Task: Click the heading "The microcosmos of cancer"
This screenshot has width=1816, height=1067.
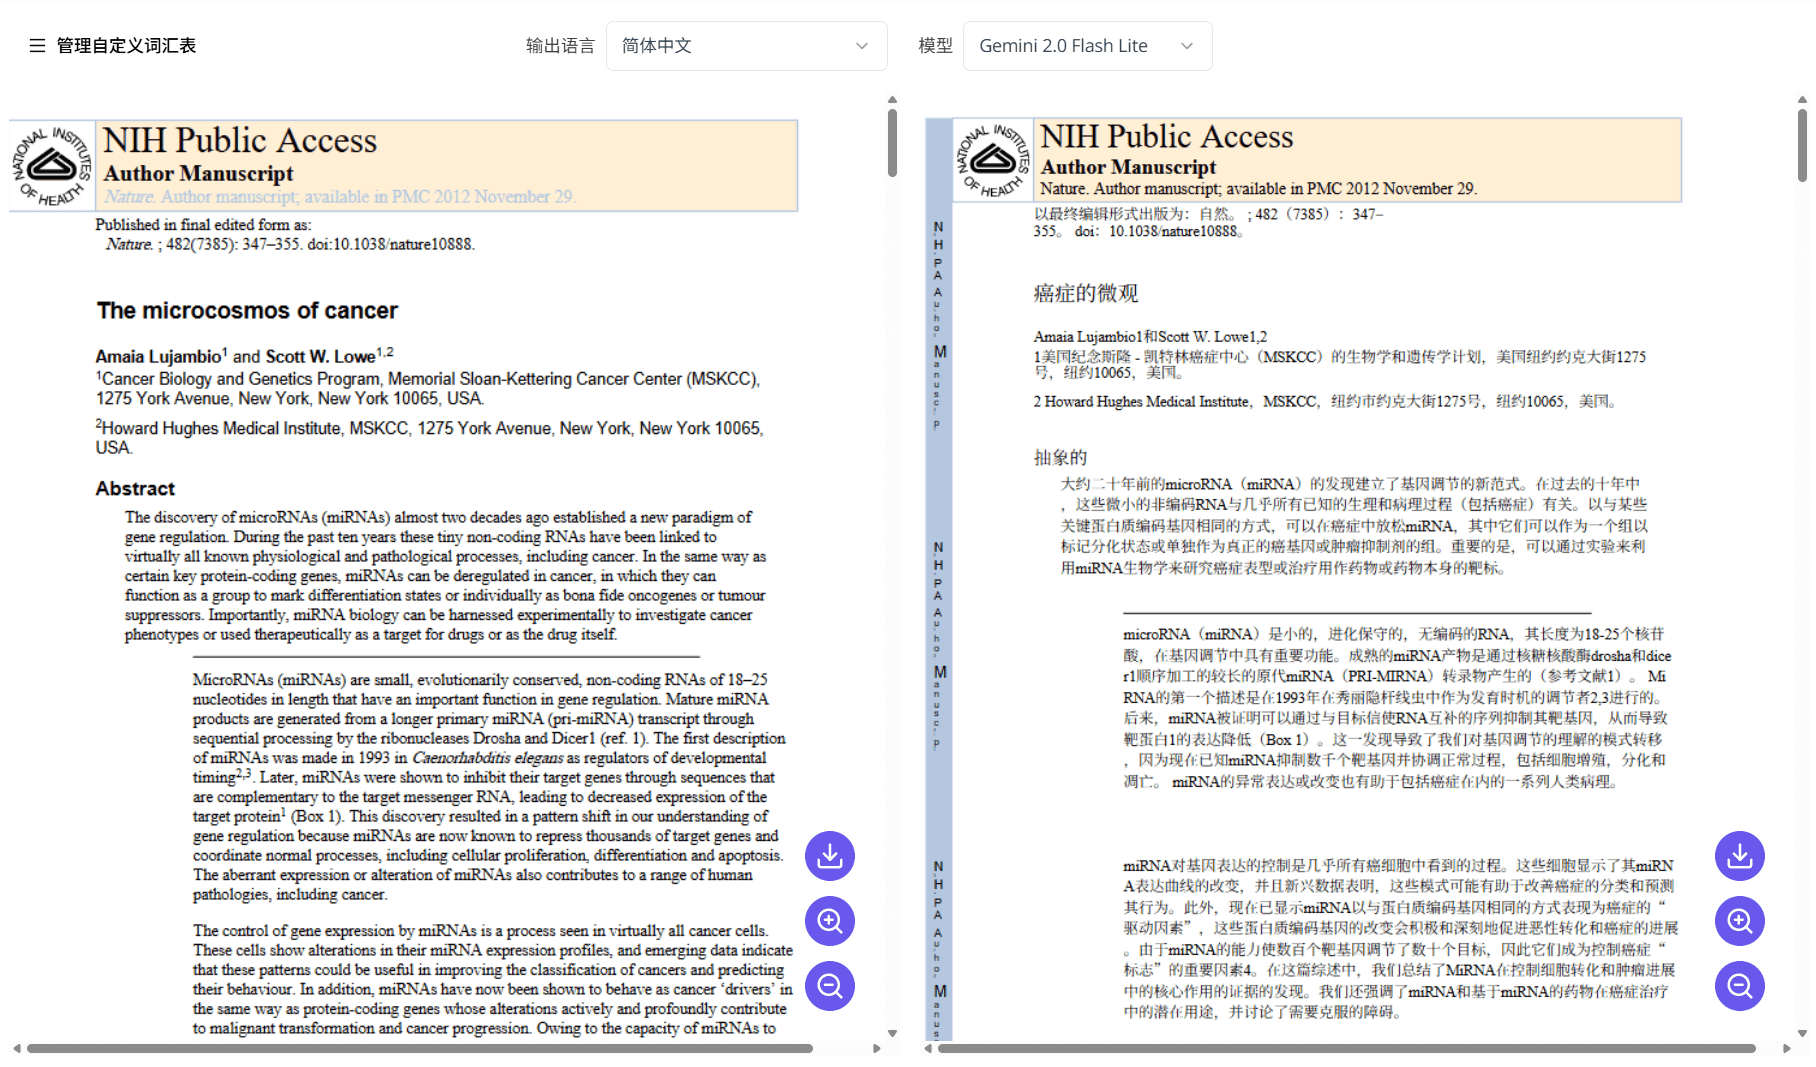Action: [247, 311]
